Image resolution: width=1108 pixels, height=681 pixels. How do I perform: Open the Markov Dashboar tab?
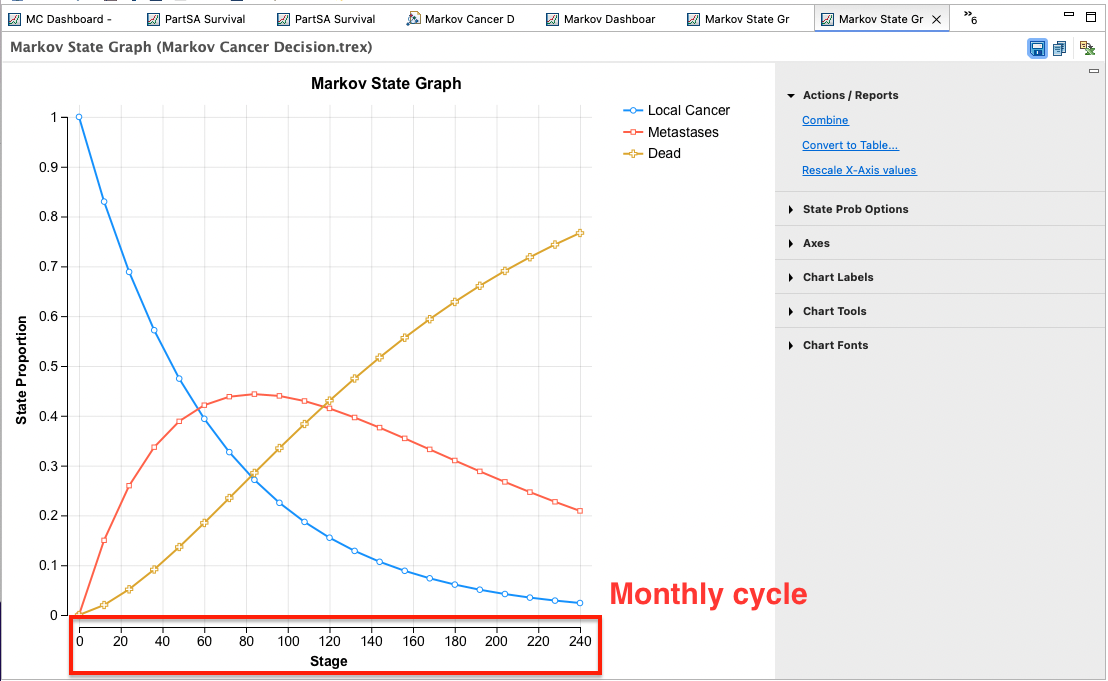[x=601, y=19]
